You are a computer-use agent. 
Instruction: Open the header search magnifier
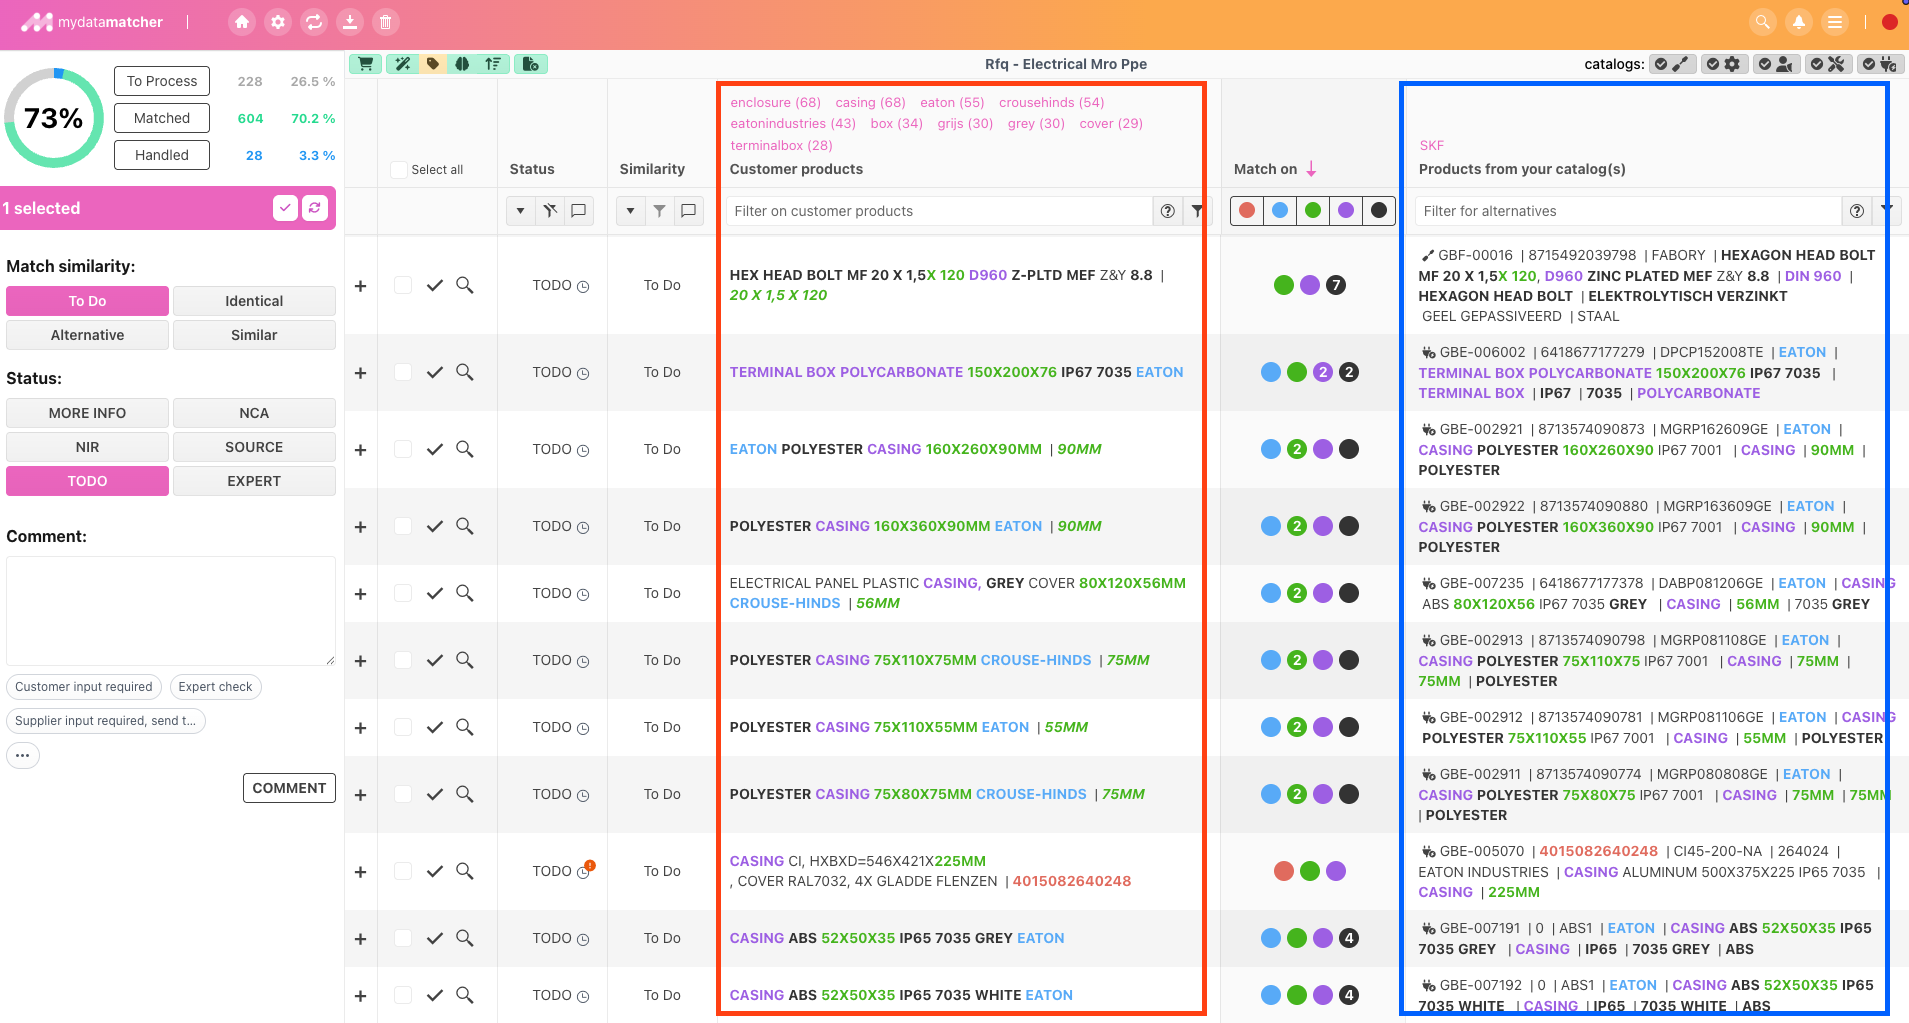1763,22
